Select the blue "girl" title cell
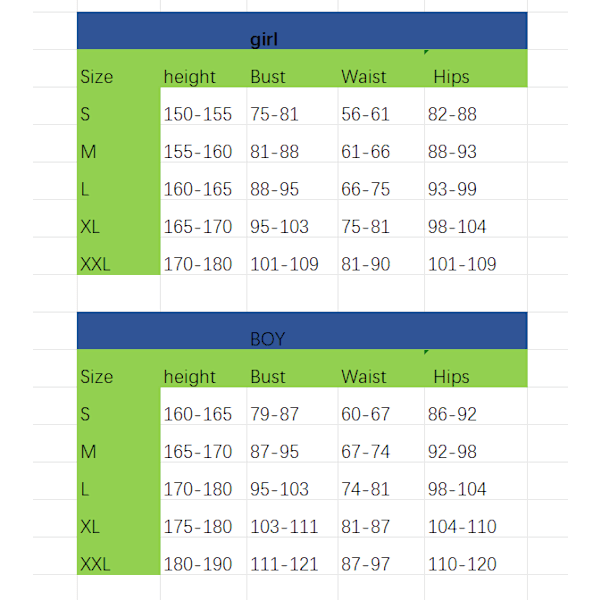 265,39
